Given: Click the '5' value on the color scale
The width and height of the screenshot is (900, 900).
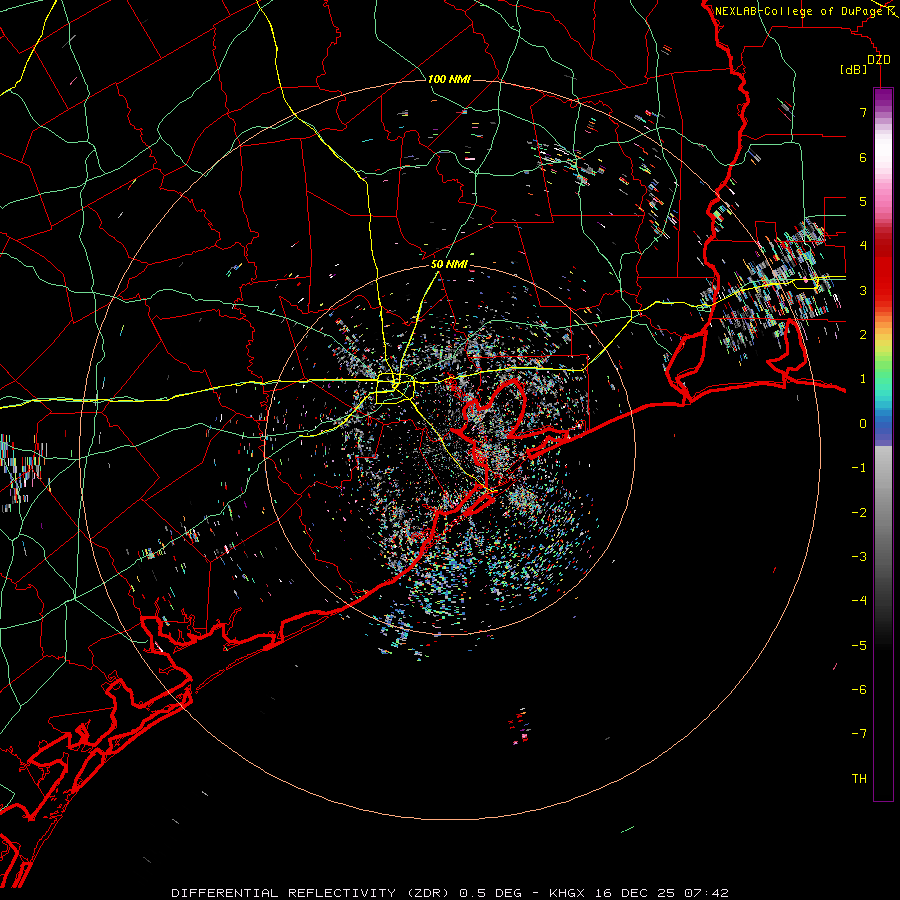Looking at the screenshot, I should [x=863, y=201].
